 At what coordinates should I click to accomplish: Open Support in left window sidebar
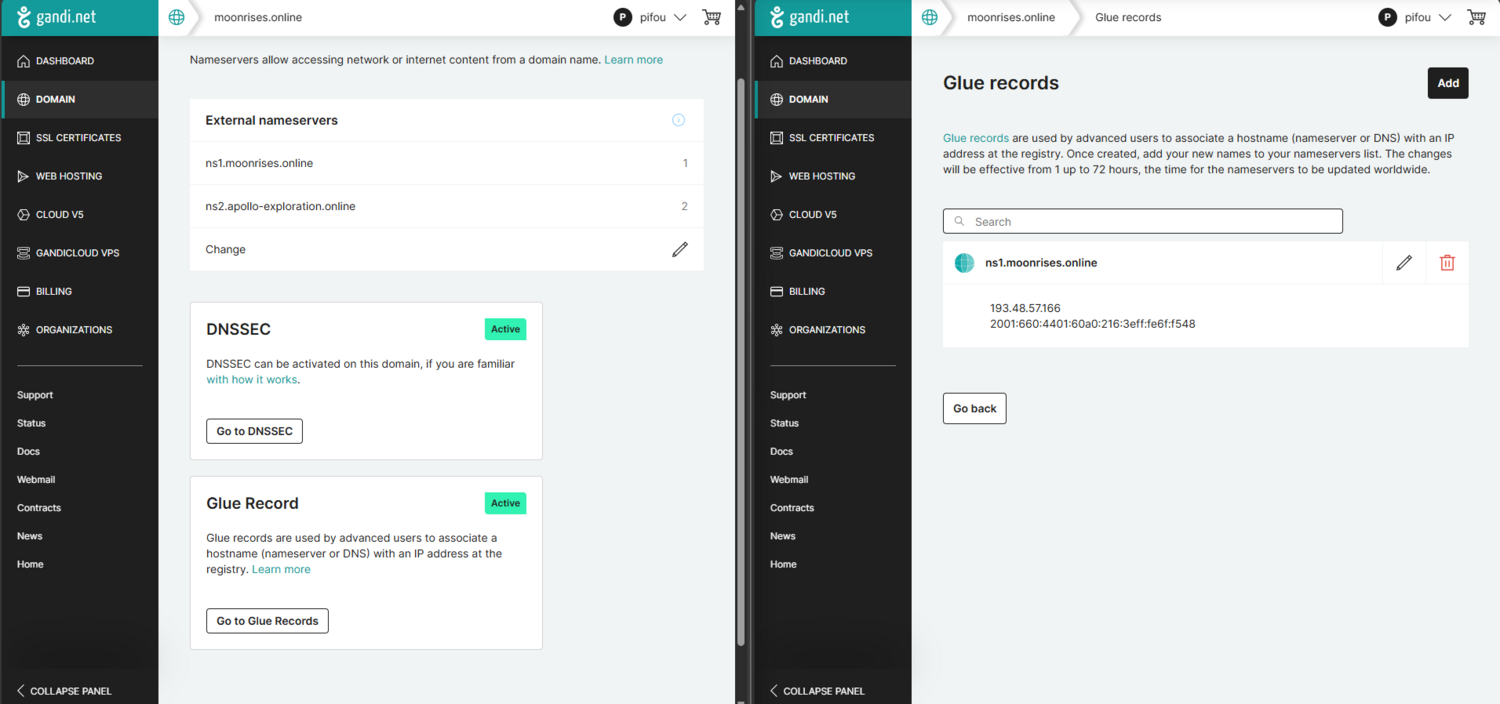coord(35,395)
